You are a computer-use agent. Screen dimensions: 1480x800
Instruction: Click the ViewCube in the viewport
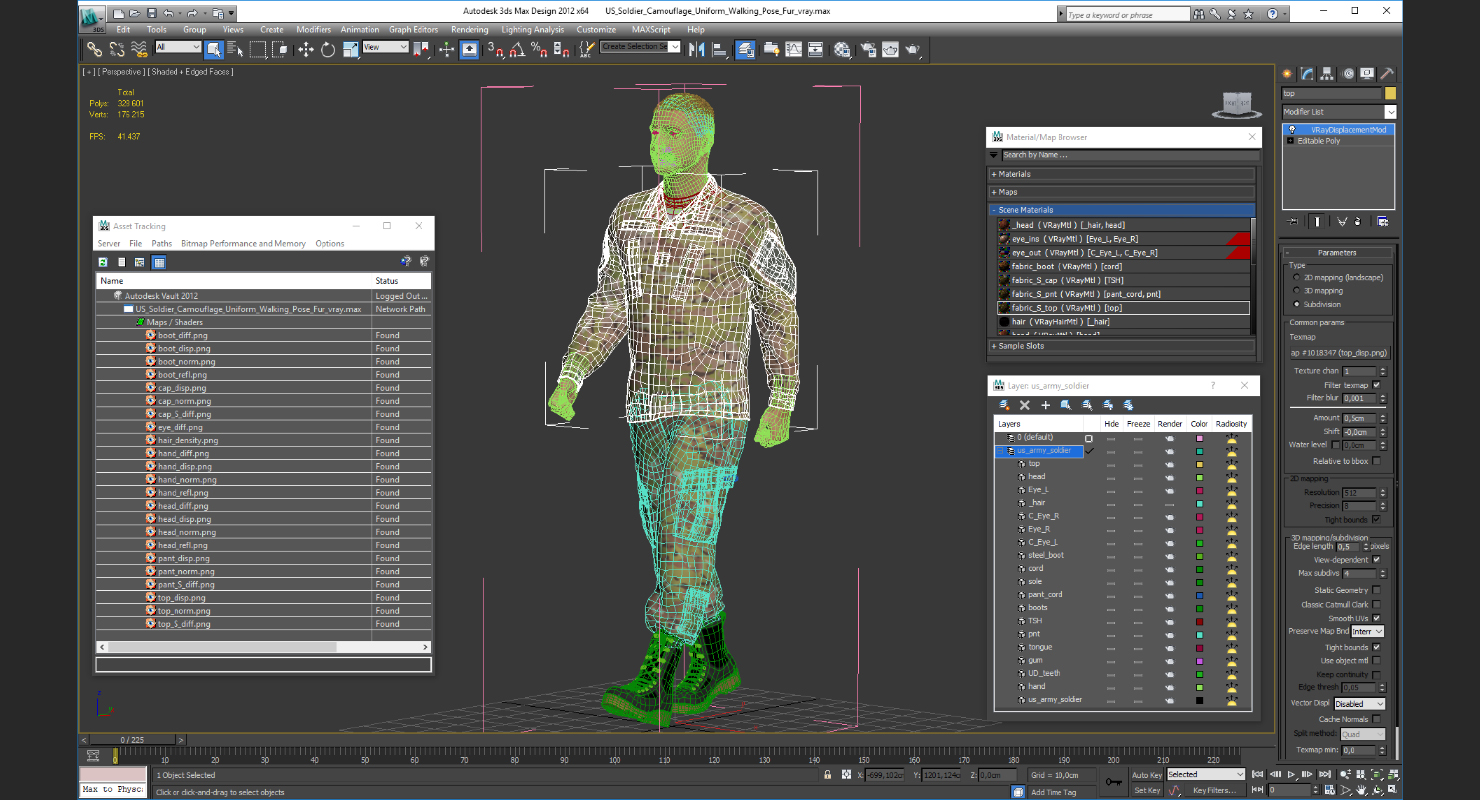[x=1237, y=103]
